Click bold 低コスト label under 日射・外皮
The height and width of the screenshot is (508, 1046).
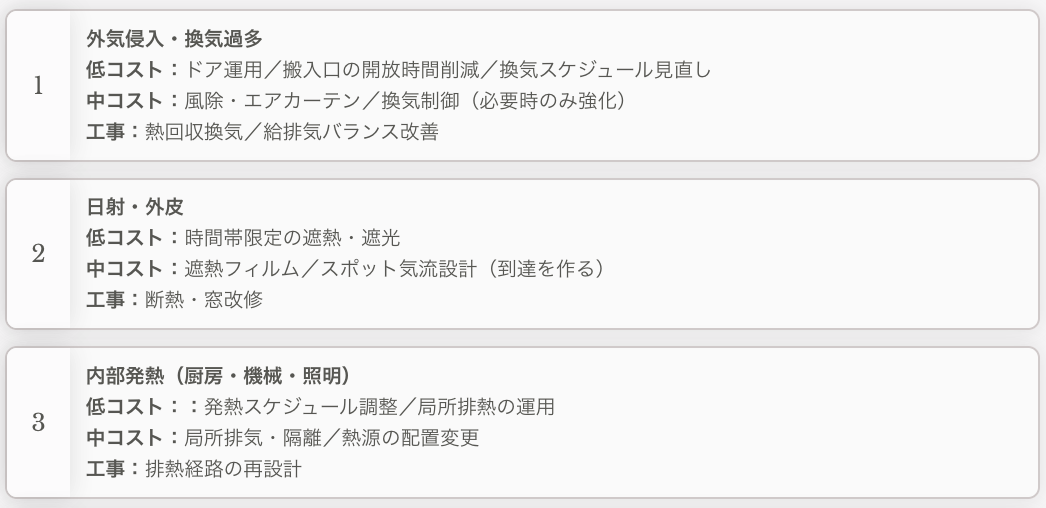[x=127, y=239]
